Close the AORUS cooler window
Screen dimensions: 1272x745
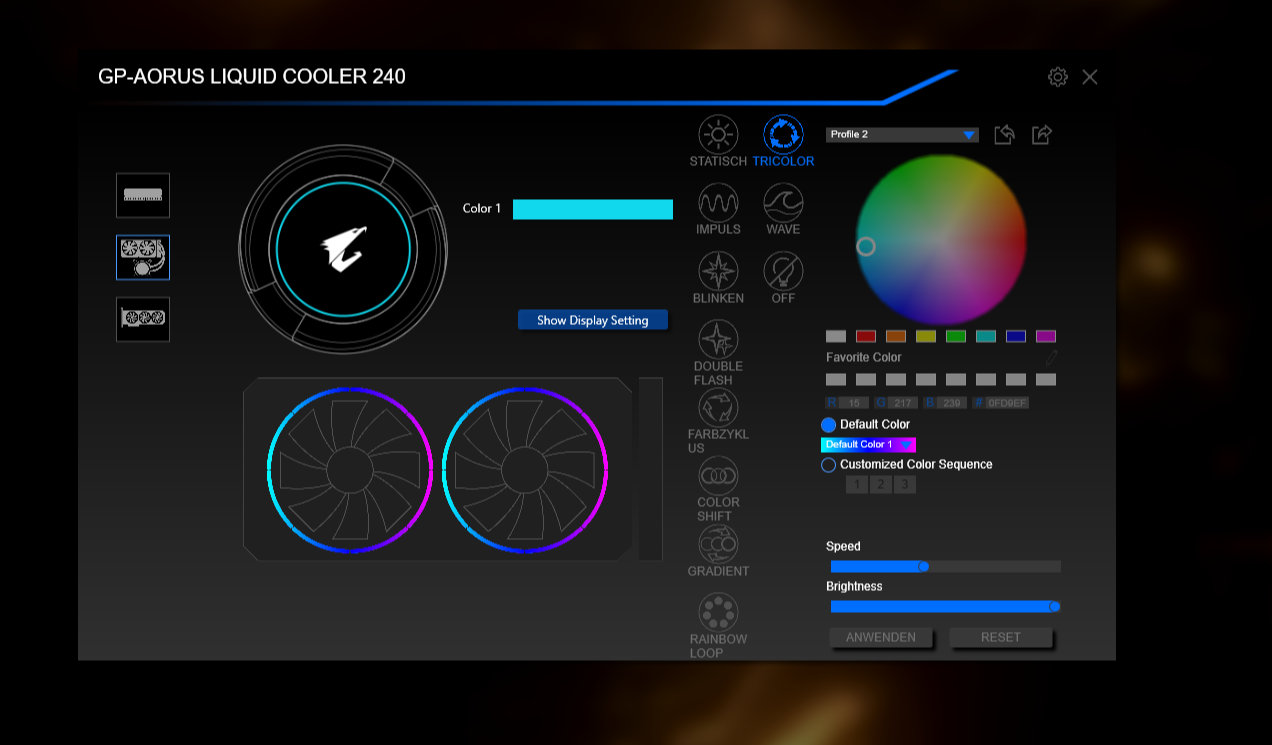[x=1090, y=77]
